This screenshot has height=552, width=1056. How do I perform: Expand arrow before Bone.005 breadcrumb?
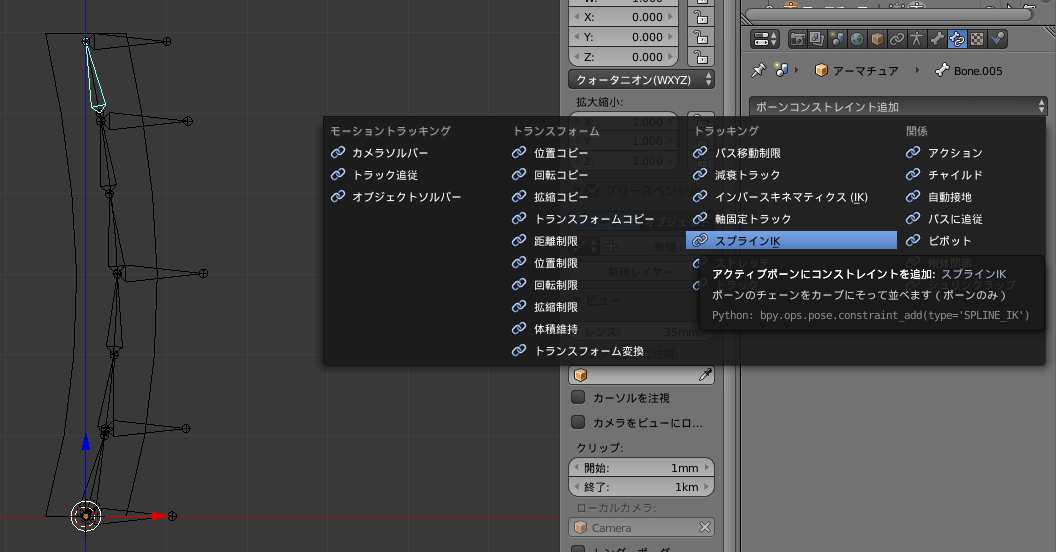tap(917, 70)
